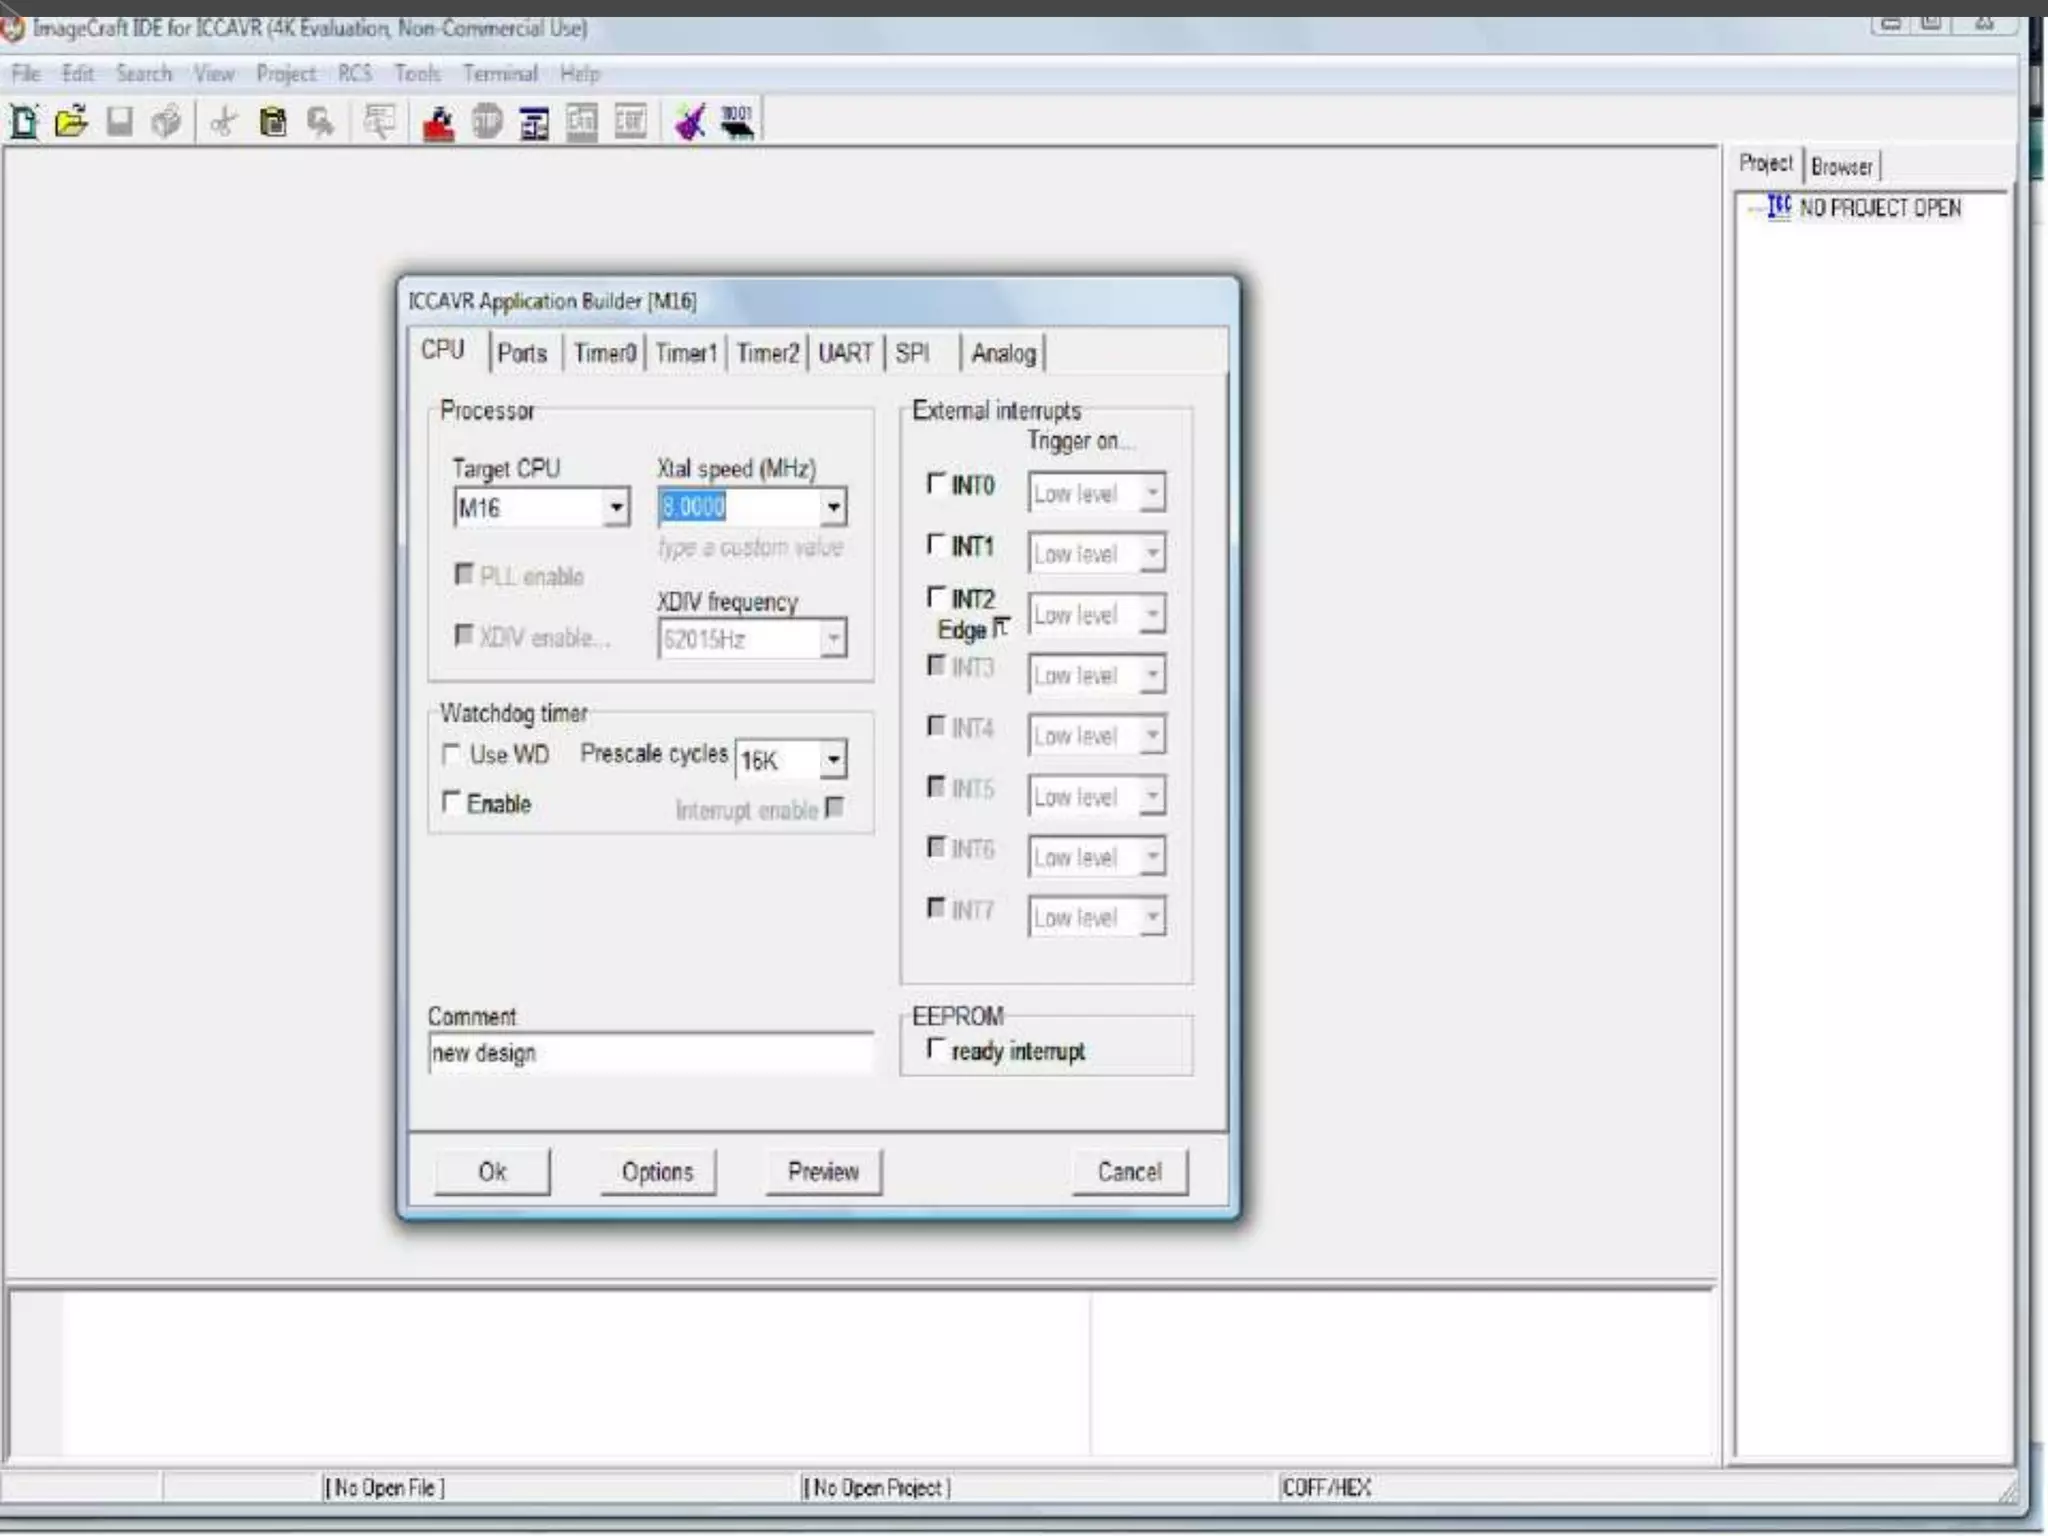This screenshot has height=1536, width=2048.
Task: Click the ImageCraft app icon in title bar
Action: click(x=13, y=28)
